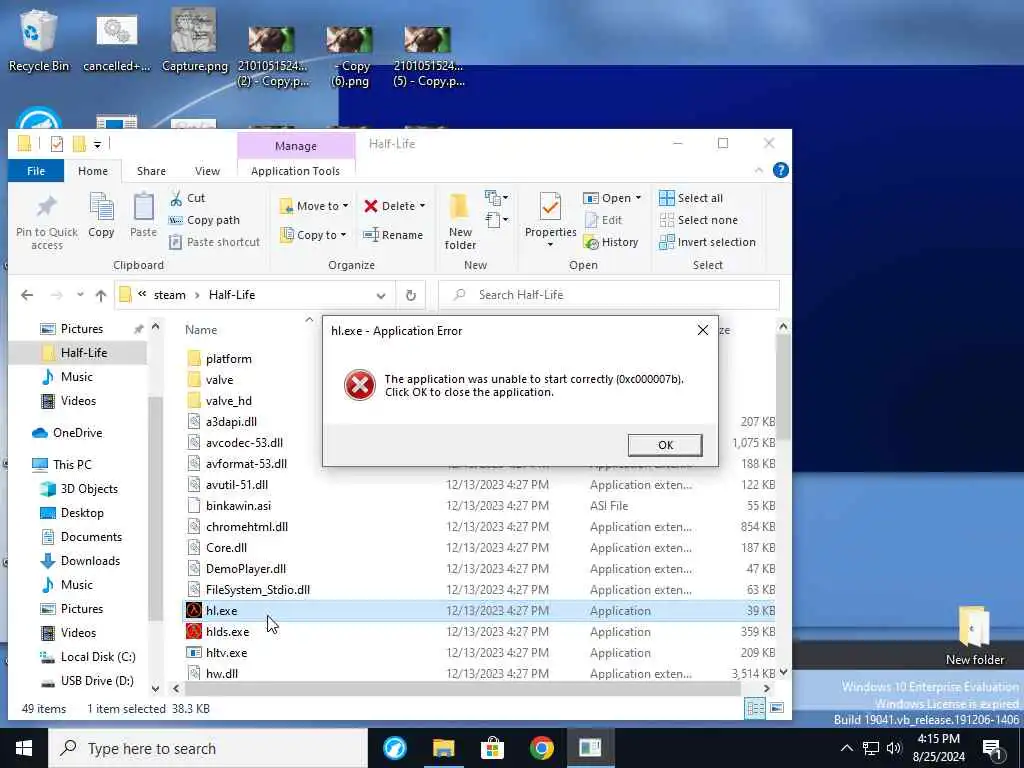Collapse the ribbon with the chevron
Image resolution: width=1024 pixels, height=768 pixels.
tap(759, 170)
